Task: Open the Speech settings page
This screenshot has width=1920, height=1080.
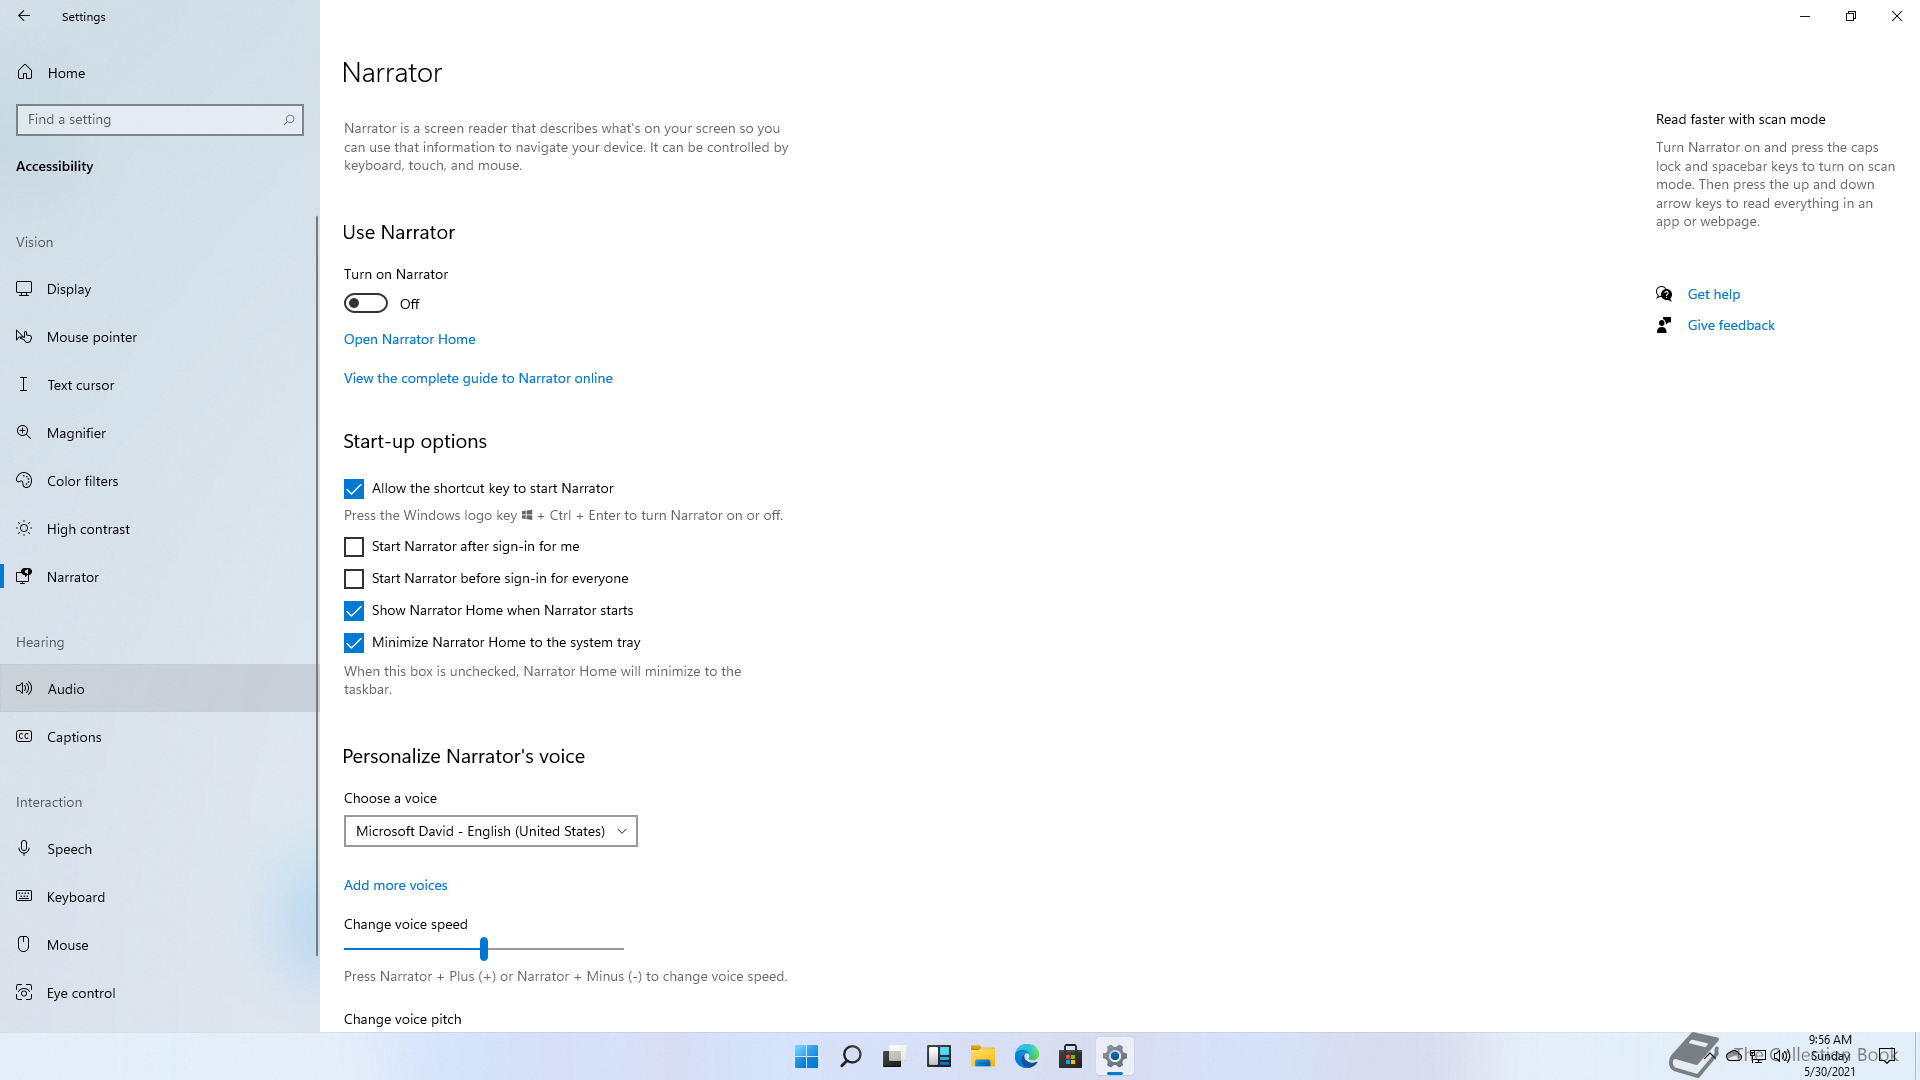Action: 159,849
